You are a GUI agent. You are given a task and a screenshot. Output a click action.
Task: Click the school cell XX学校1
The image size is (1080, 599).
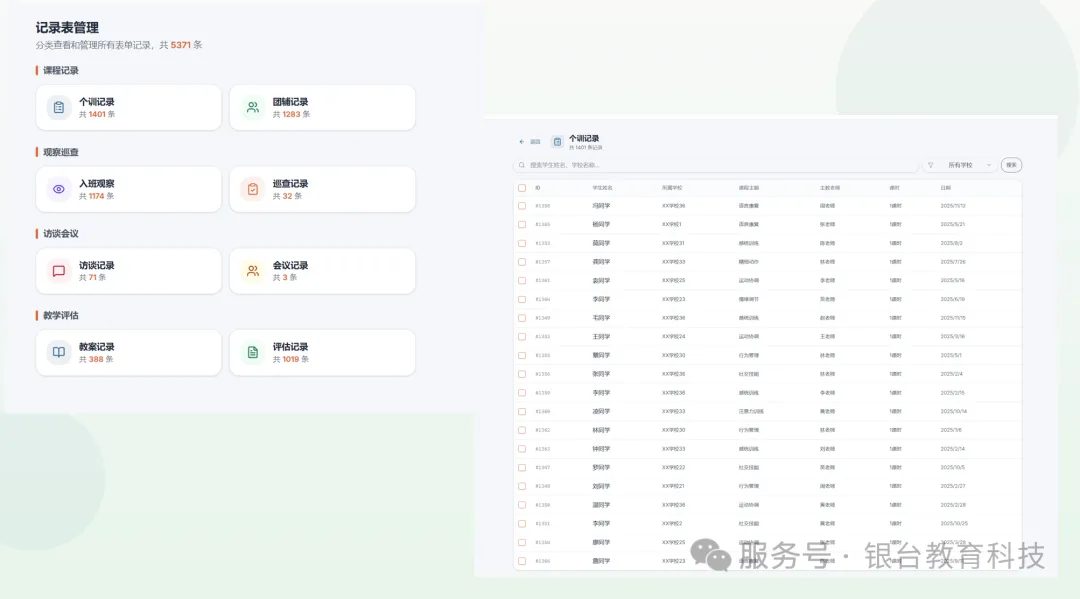pyautogui.click(x=672, y=224)
